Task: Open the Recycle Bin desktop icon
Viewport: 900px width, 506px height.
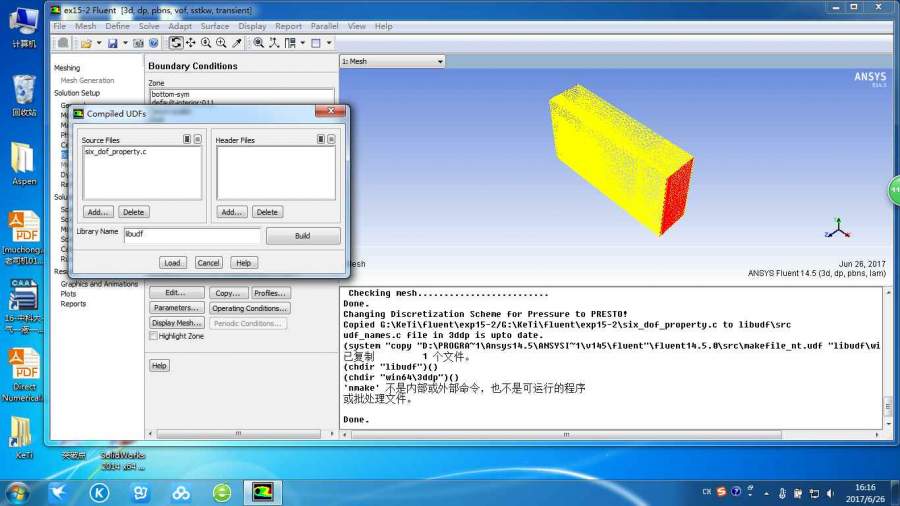Action: coord(24,96)
